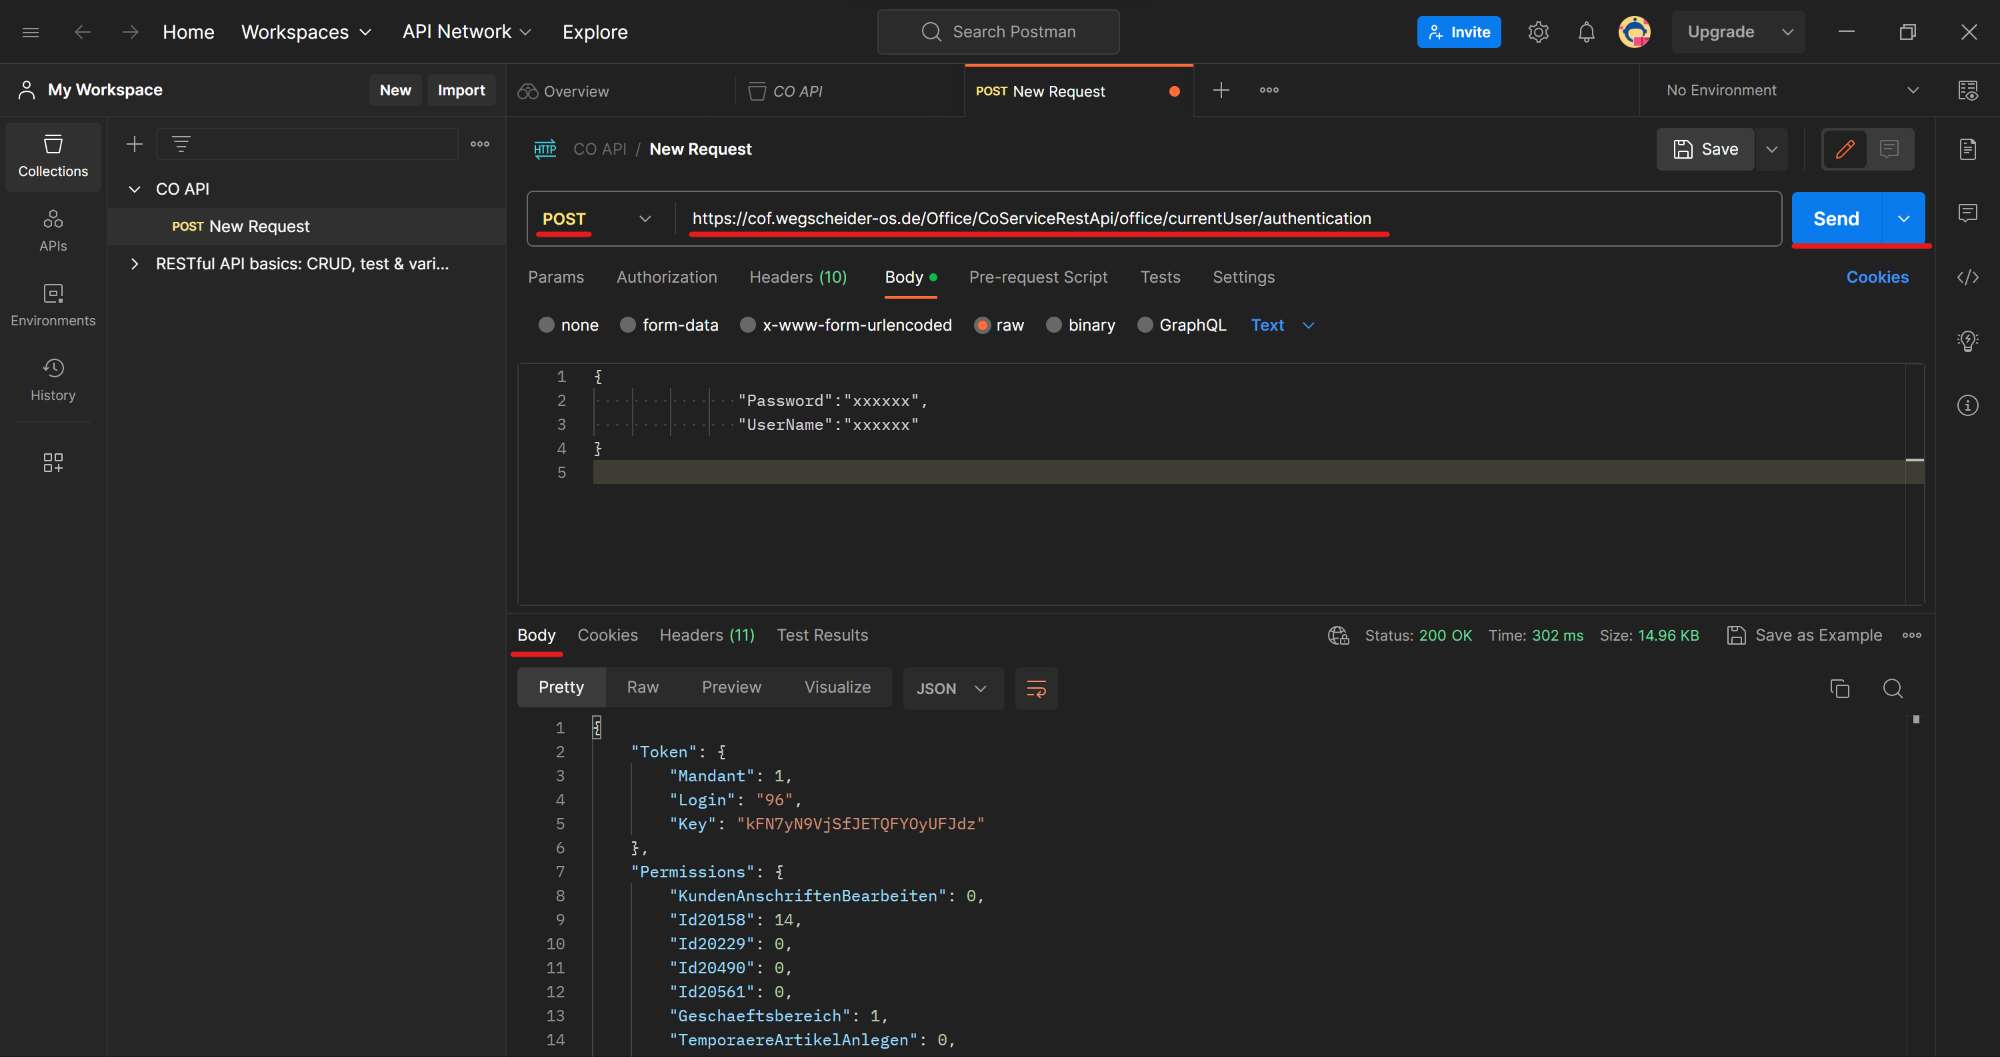Click network information globe icon
This screenshot has width=2000, height=1057.
tap(1338, 635)
